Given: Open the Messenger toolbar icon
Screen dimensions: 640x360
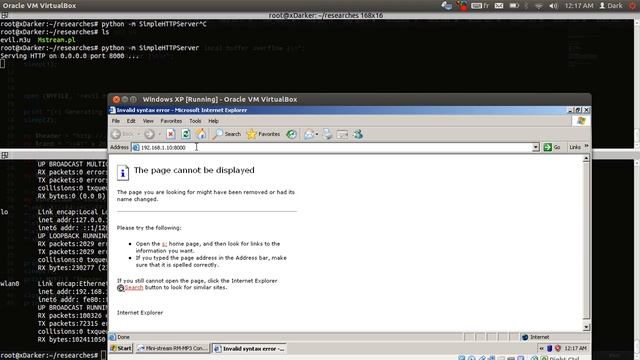Looking at the screenshot, I should [358, 134].
